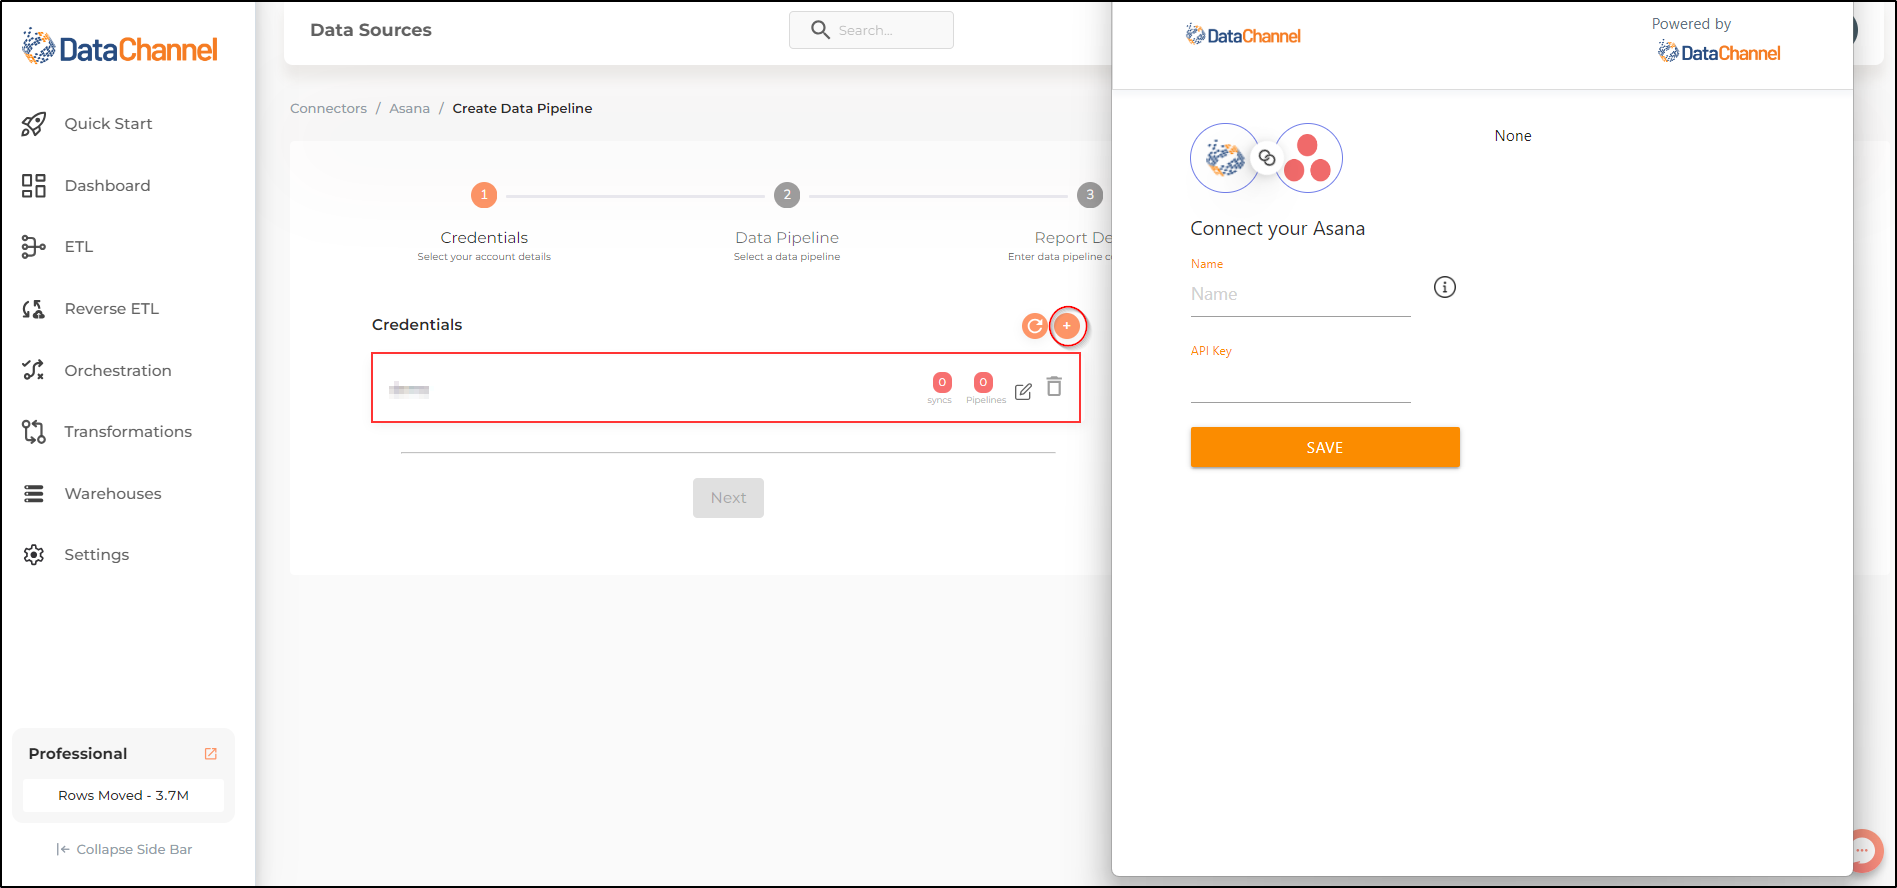The width and height of the screenshot is (1897, 888).
Task: Open Transformations menu item
Action: click(128, 432)
